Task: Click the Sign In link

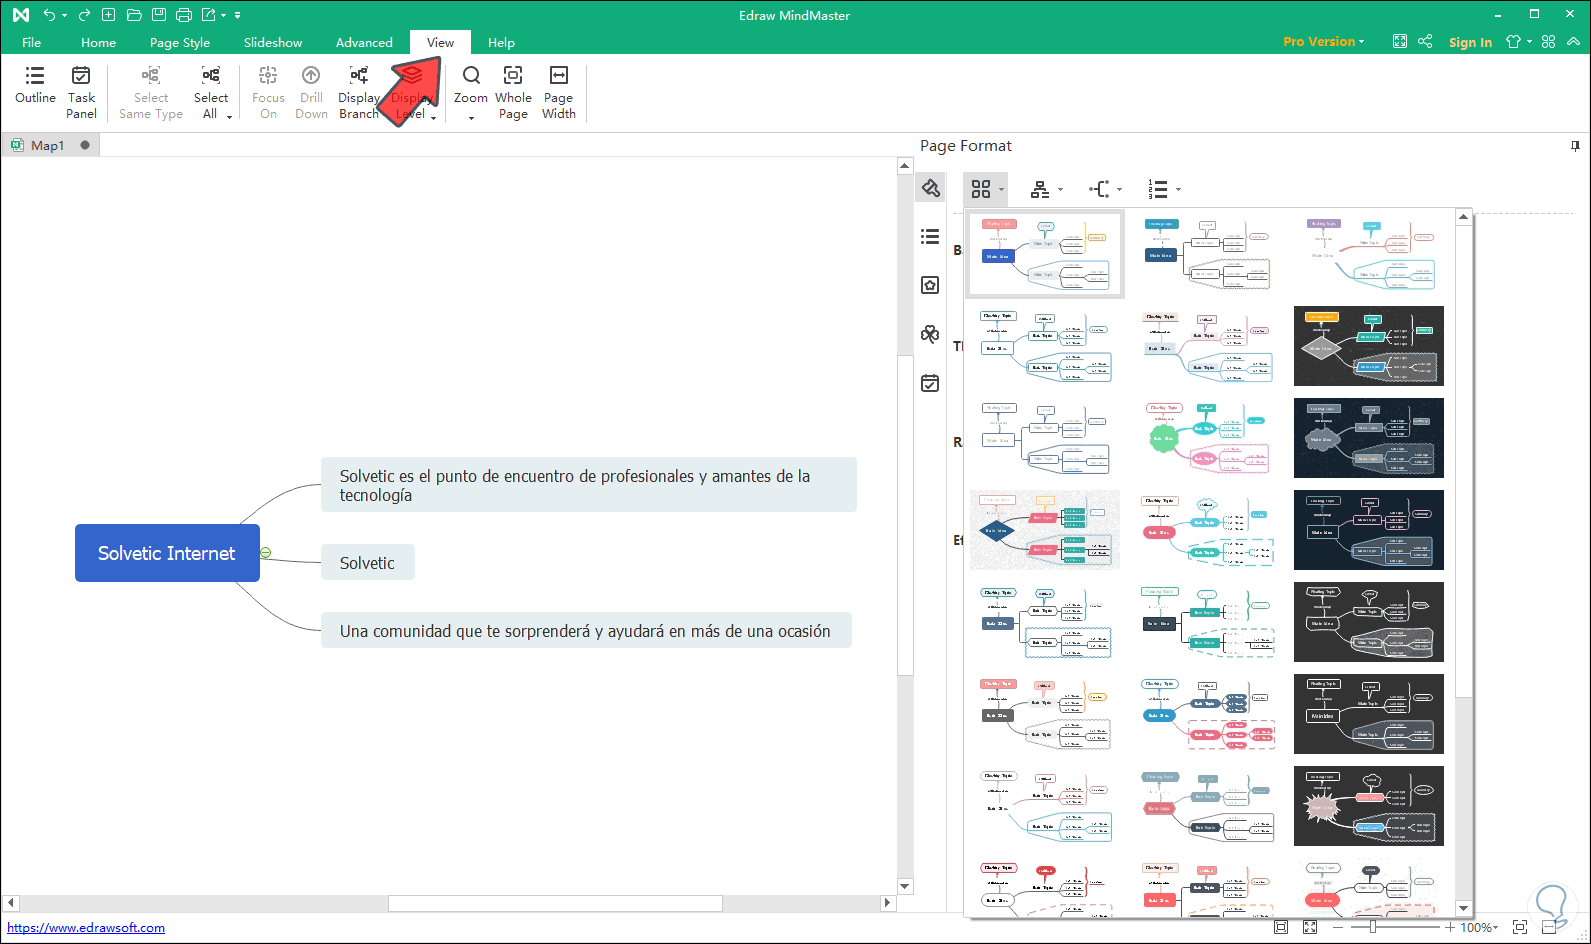Action: tap(1470, 42)
